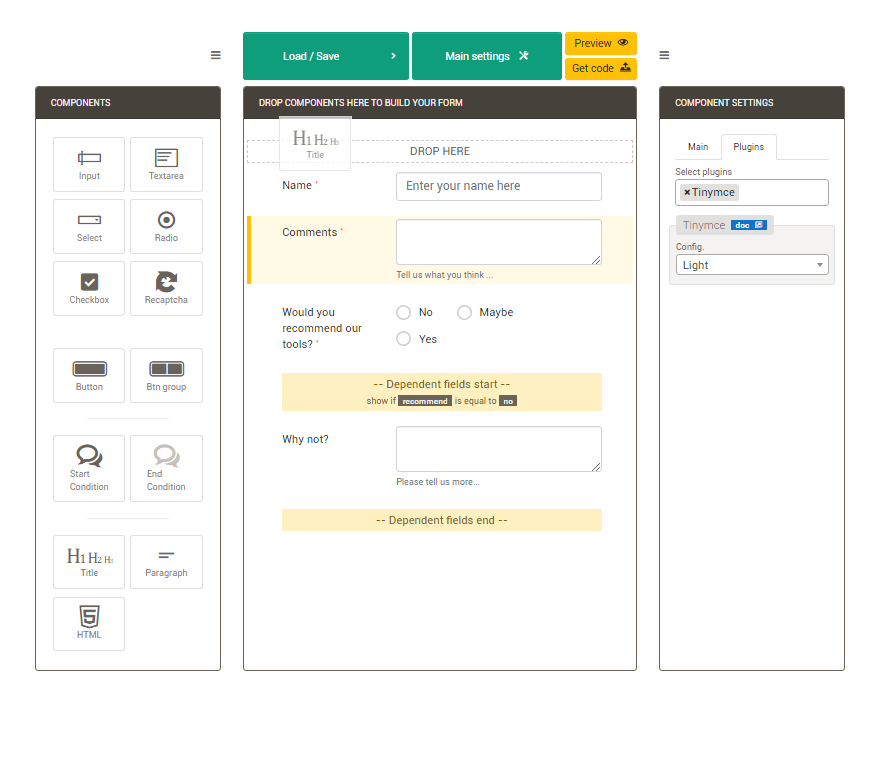The width and height of the screenshot is (890, 768).
Task: Choose the "Maybe" radio option
Action: point(464,313)
